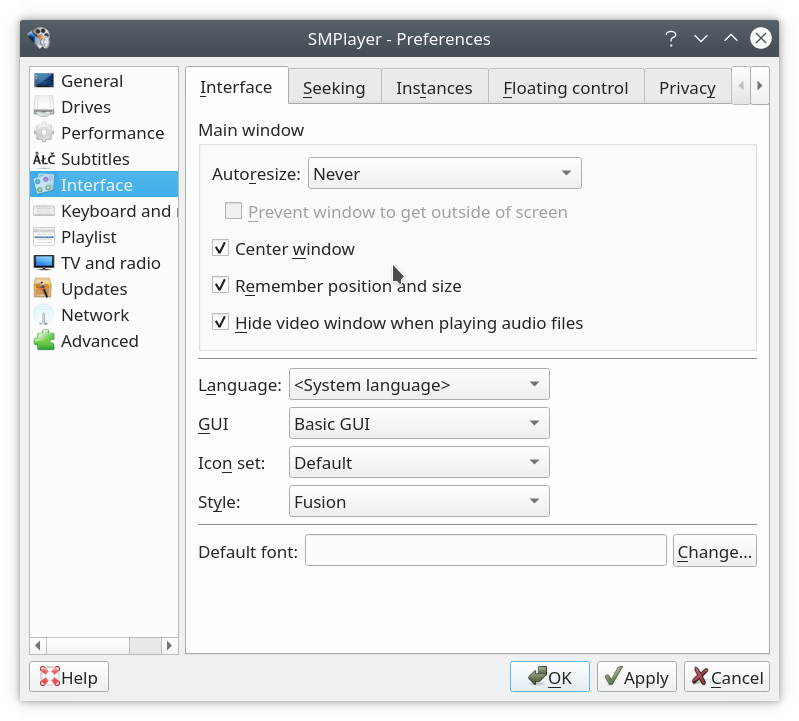The height and width of the screenshot is (721, 799).
Task: Open the Floating control tab
Action: (x=565, y=88)
